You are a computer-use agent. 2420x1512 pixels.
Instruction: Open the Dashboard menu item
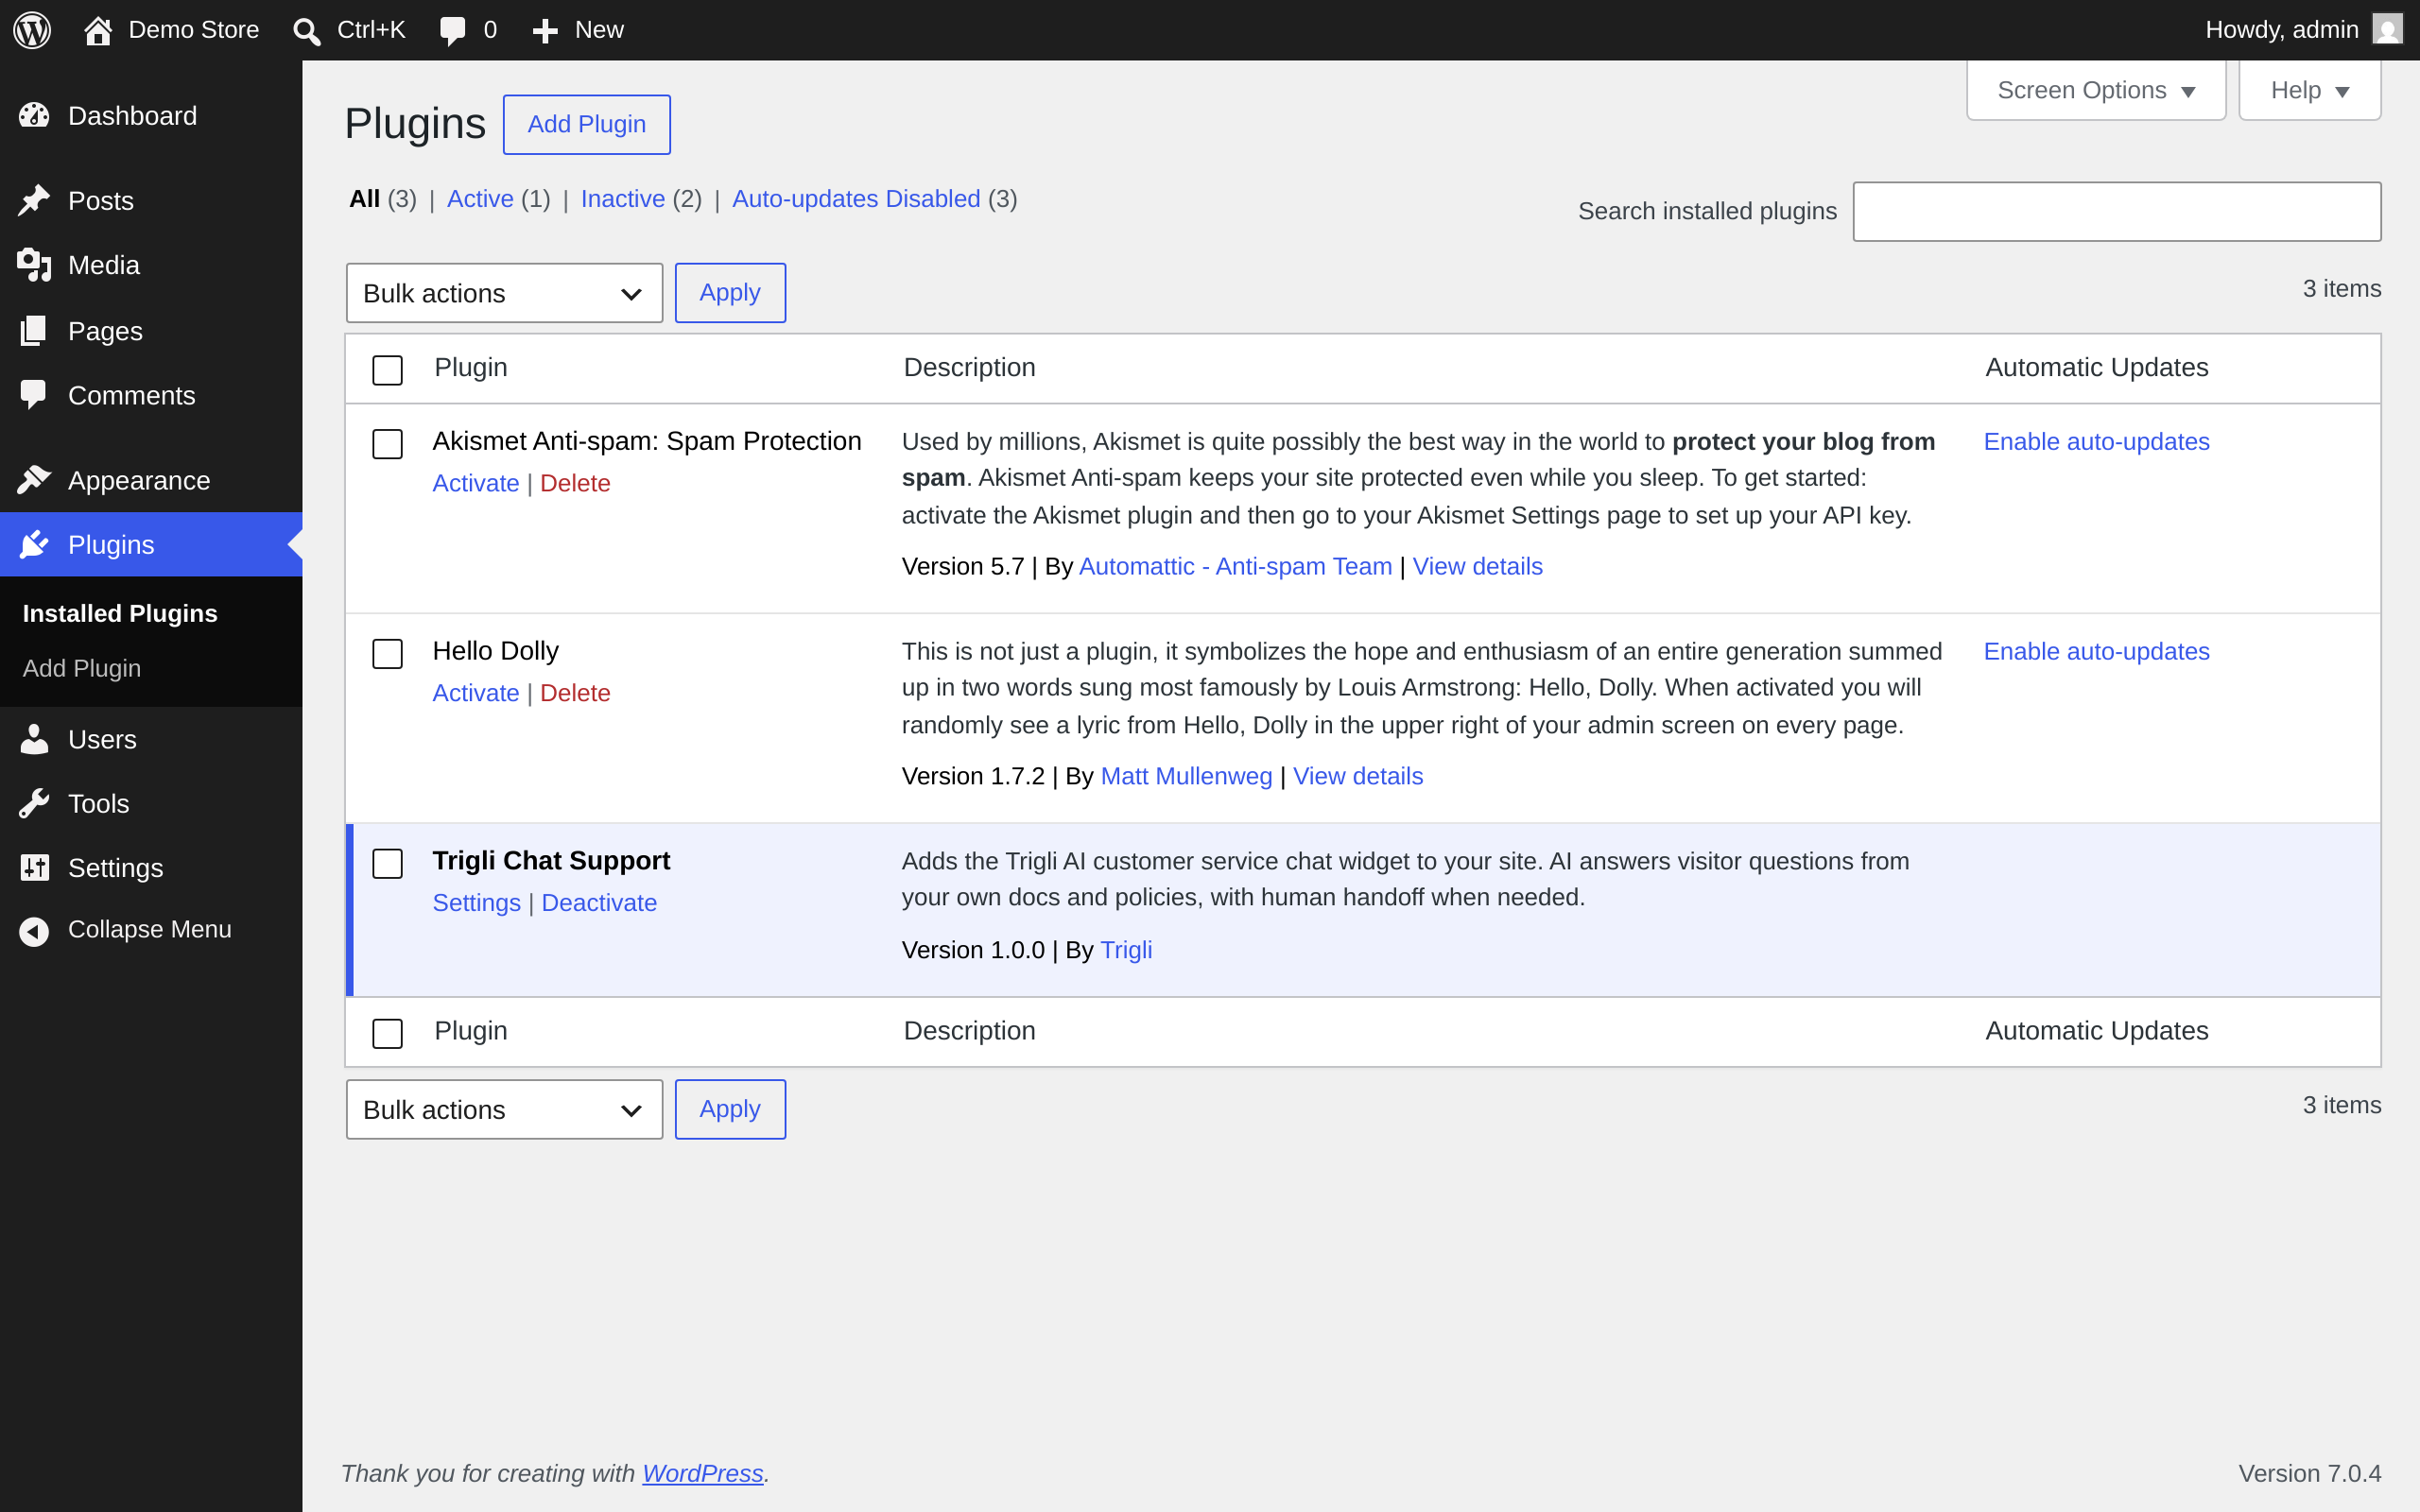[x=151, y=116]
